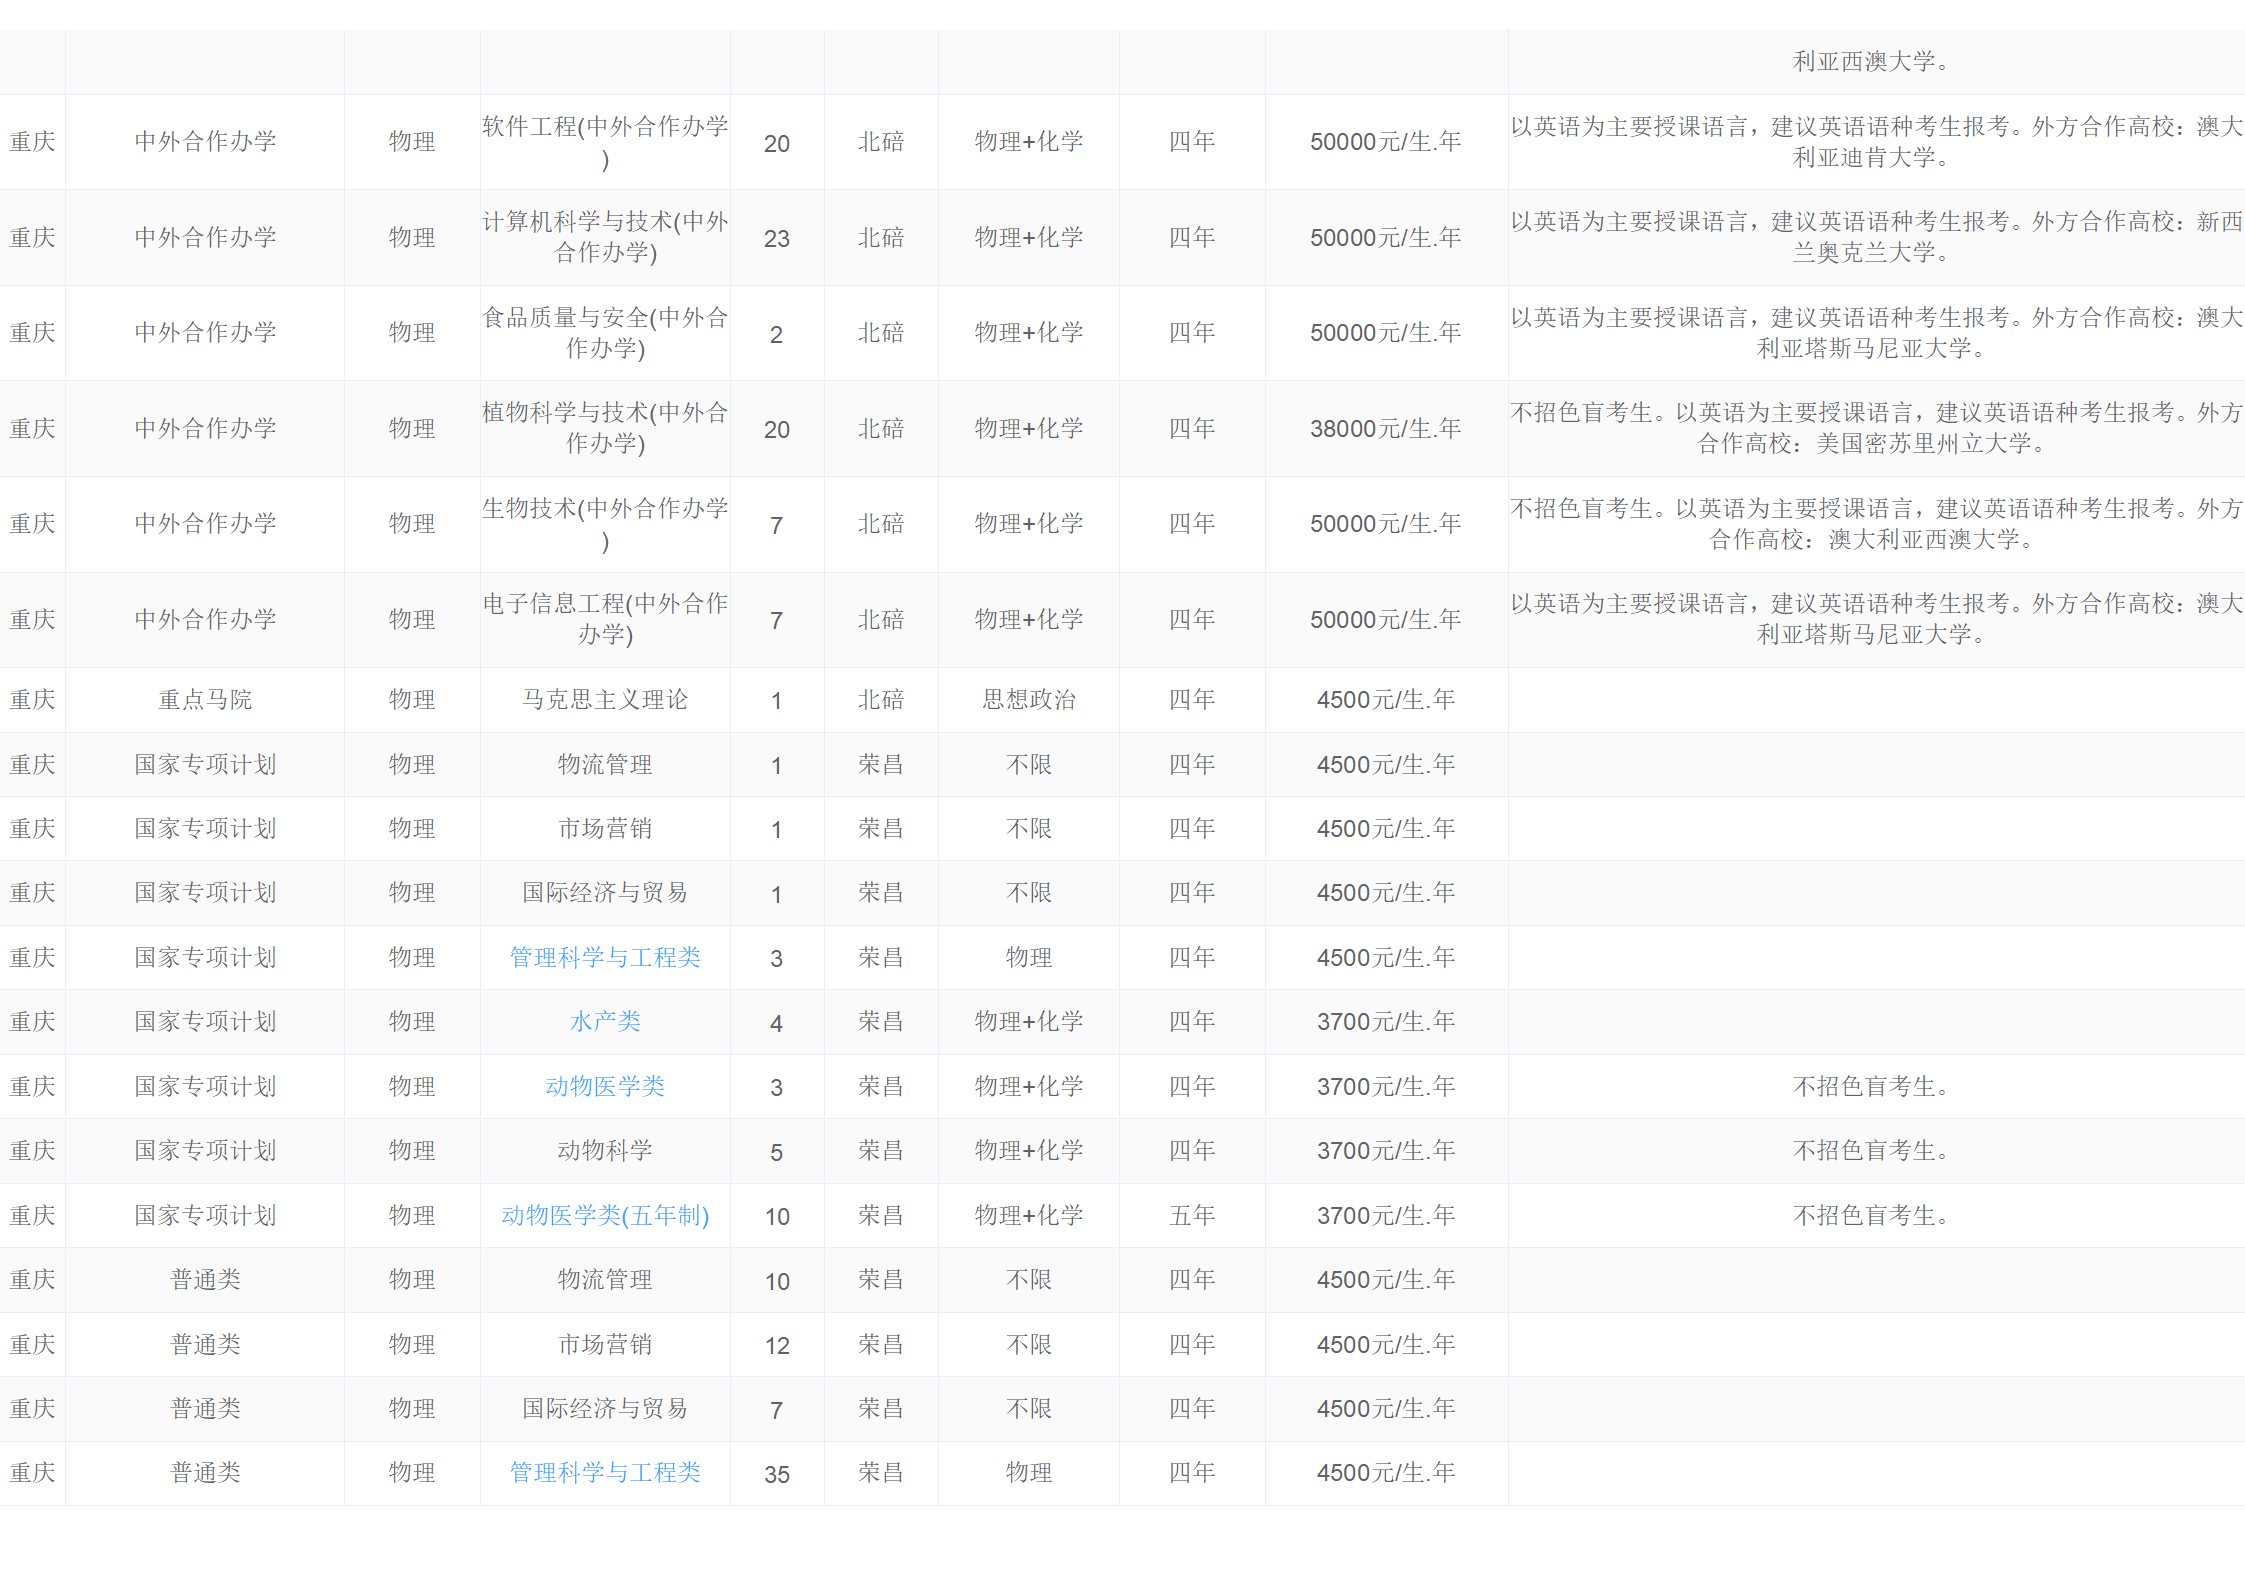
Task: Select the 马克思主义理论 major cell
Action: click(x=605, y=700)
